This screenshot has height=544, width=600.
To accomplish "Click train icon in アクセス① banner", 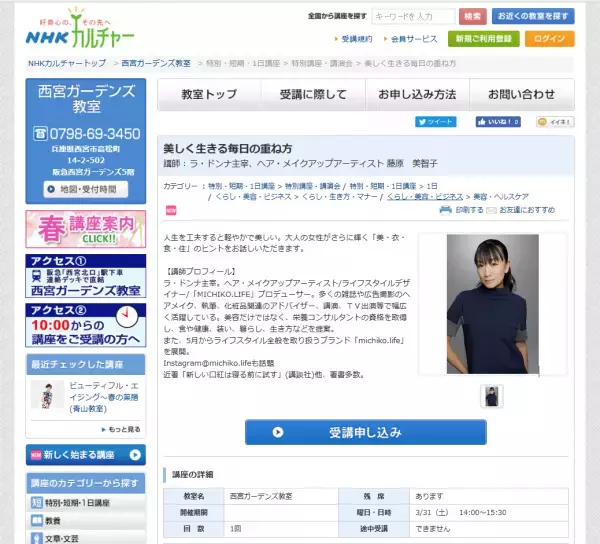I will pos(37,276).
